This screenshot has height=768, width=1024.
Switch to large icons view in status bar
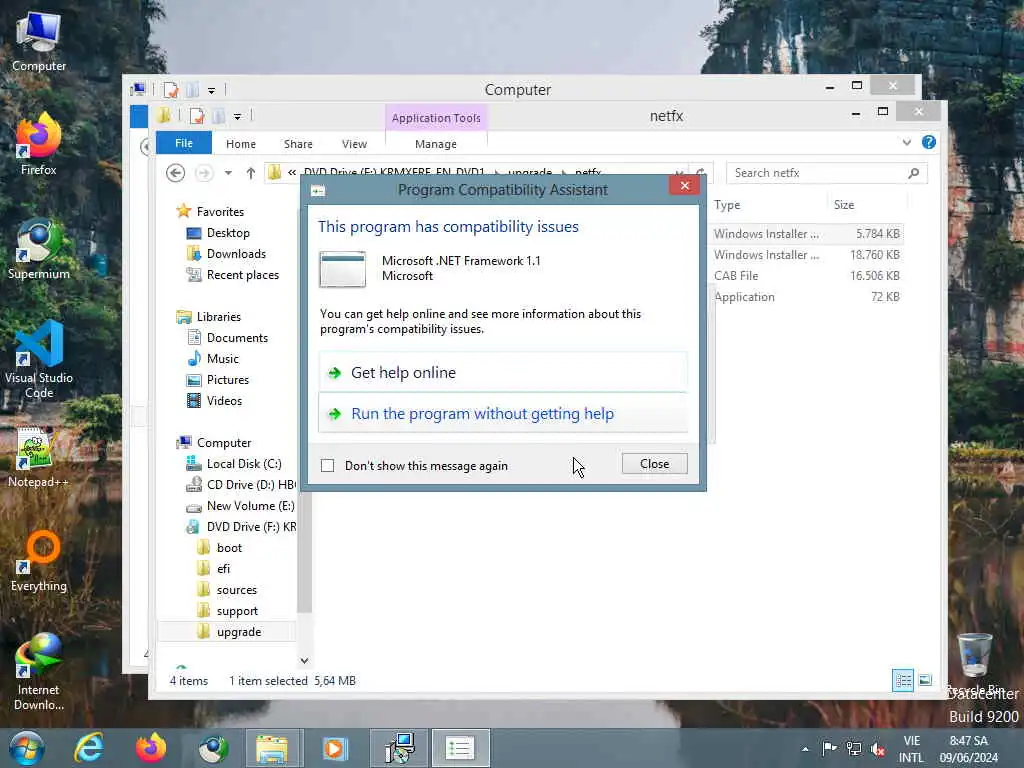pyautogui.click(x=925, y=680)
